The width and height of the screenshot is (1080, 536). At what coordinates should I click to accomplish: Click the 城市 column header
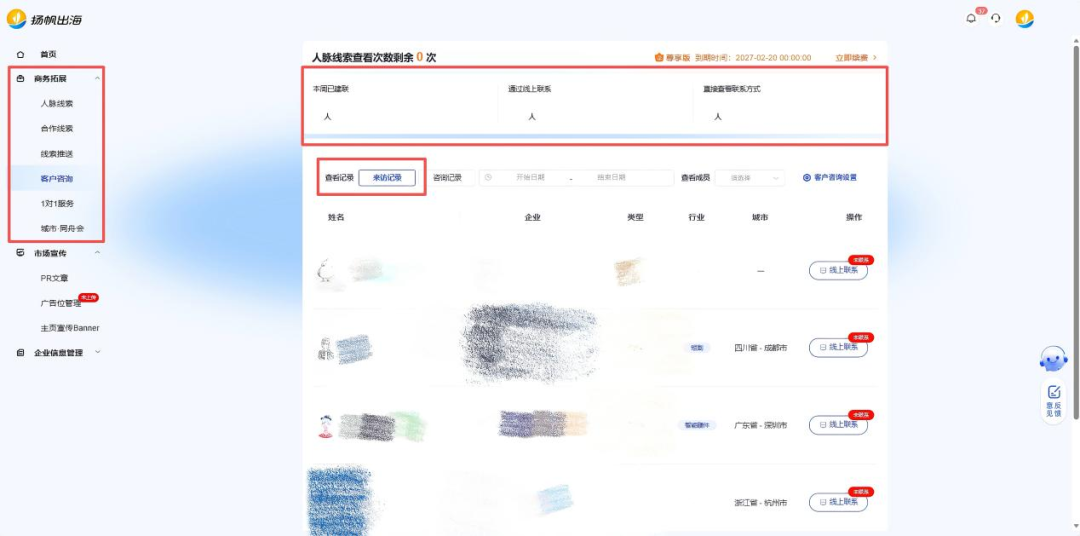pyautogui.click(x=760, y=218)
